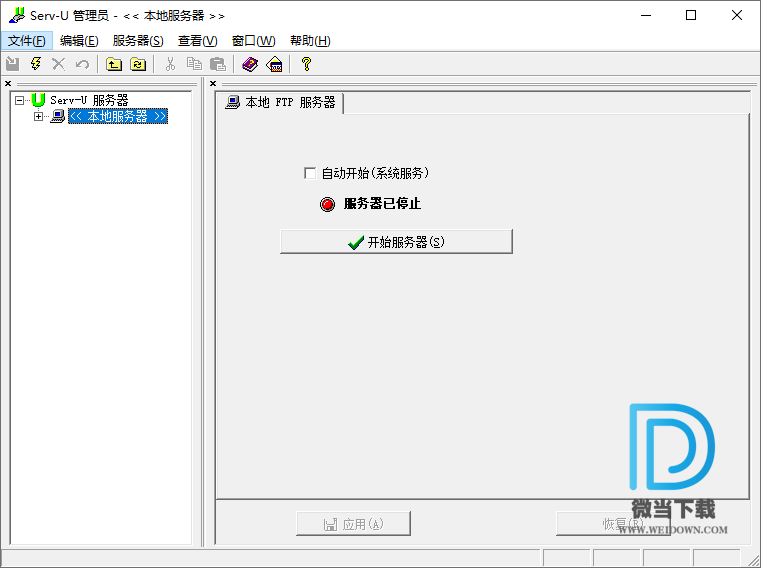761x568 pixels.
Task: Click the Serv-U application title icon
Action: [x=17, y=16]
